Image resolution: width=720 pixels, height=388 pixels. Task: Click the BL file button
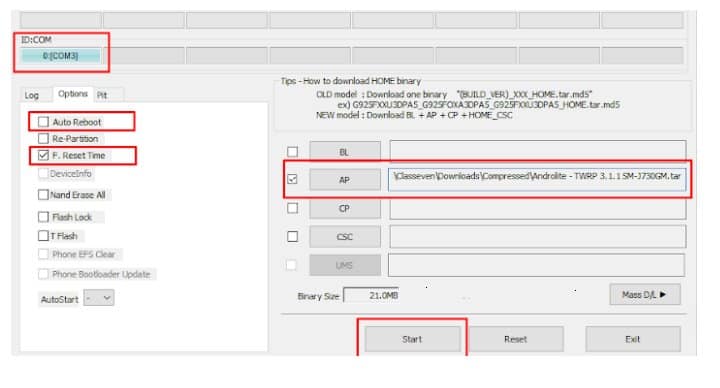point(345,152)
